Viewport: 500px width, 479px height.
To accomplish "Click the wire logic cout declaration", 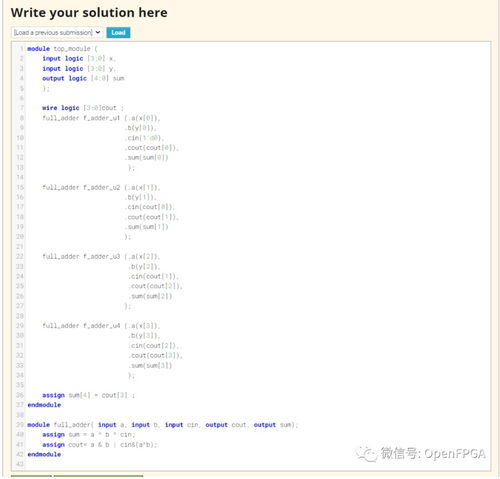I will point(83,108).
